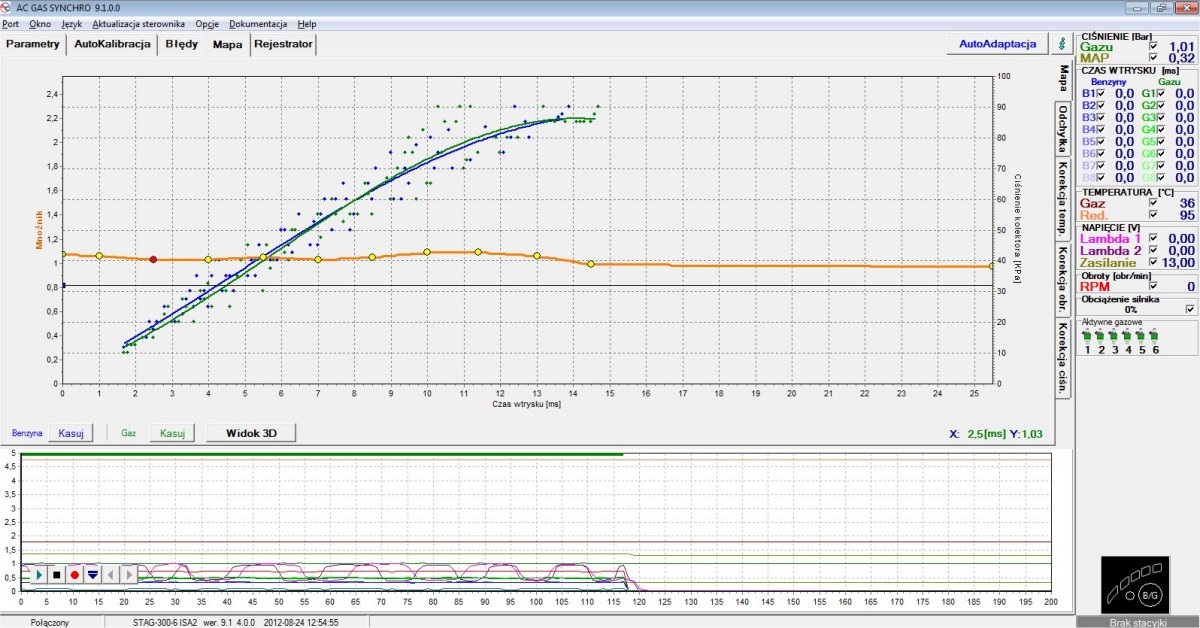Screen dimensions: 1200x628
Task: Click the Widok 3D button
Action: (x=249, y=433)
